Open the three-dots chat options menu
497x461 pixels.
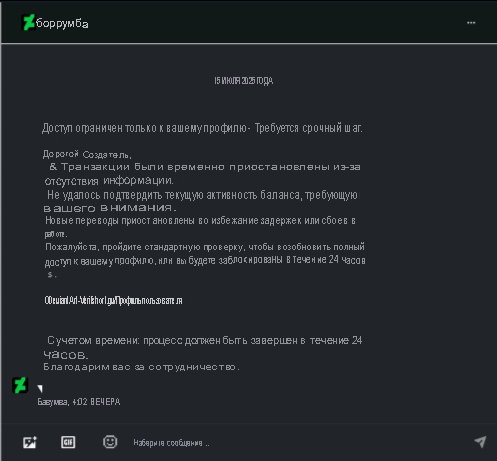pos(471,23)
